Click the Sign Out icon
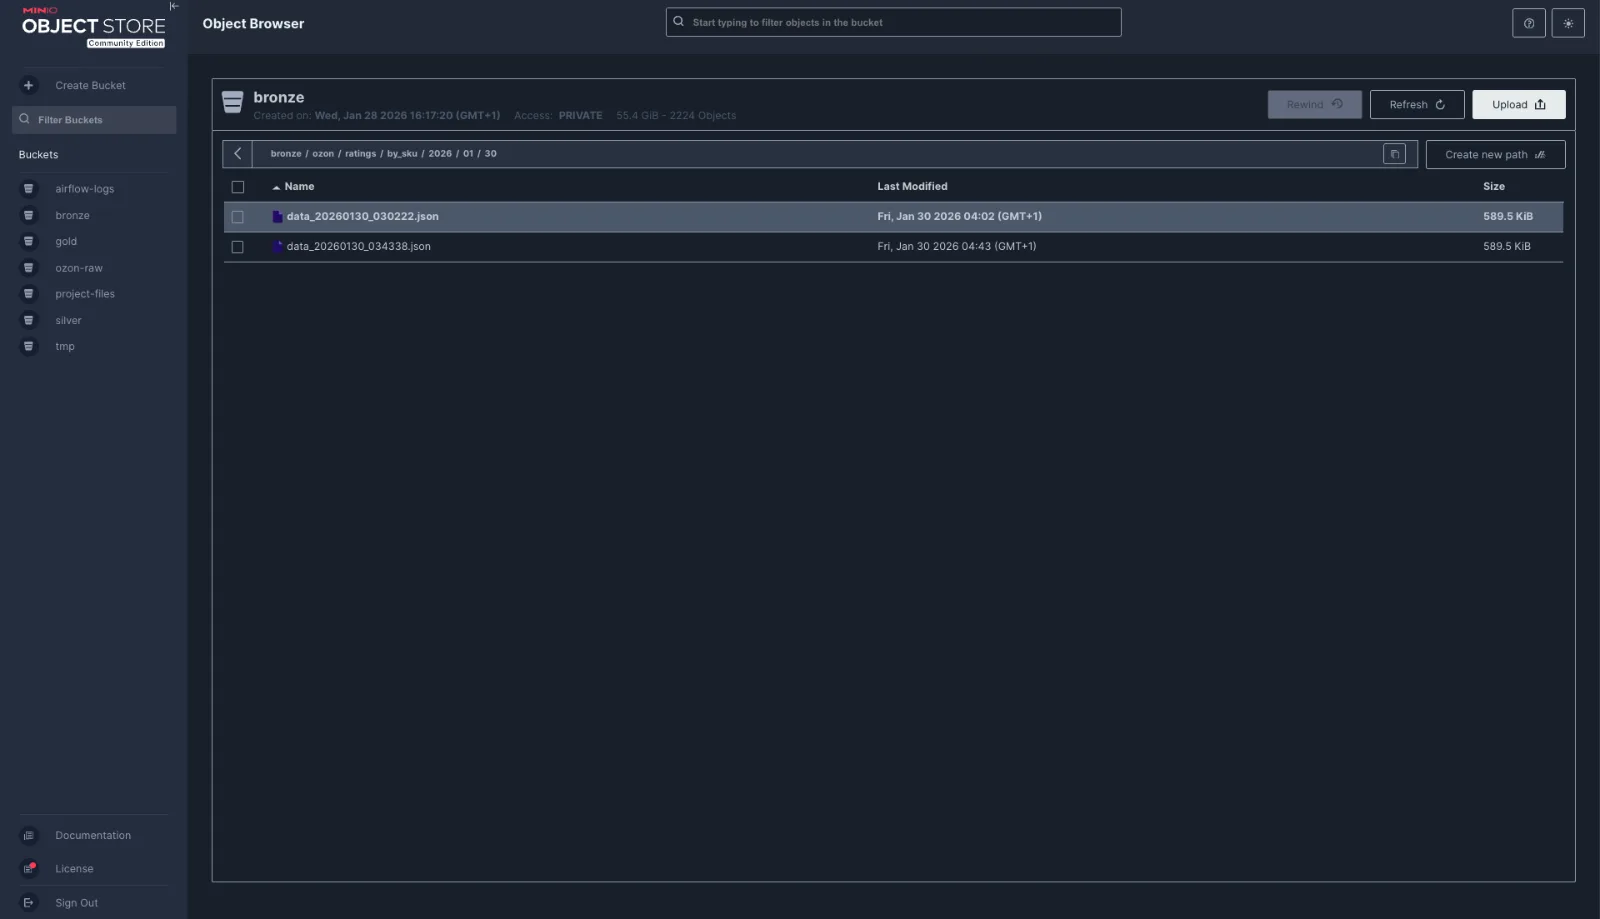1600x919 pixels. tap(28, 902)
